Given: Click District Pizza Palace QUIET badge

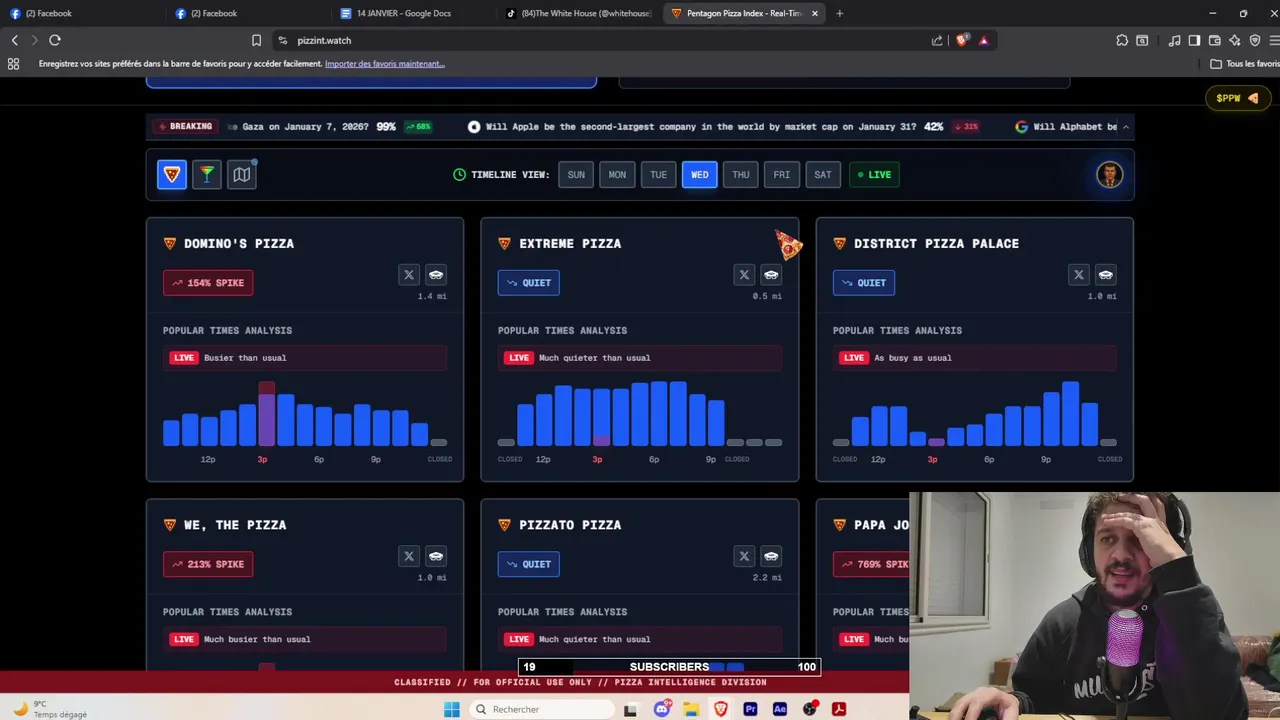Looking at the screenshot, I should coord(864,283).
